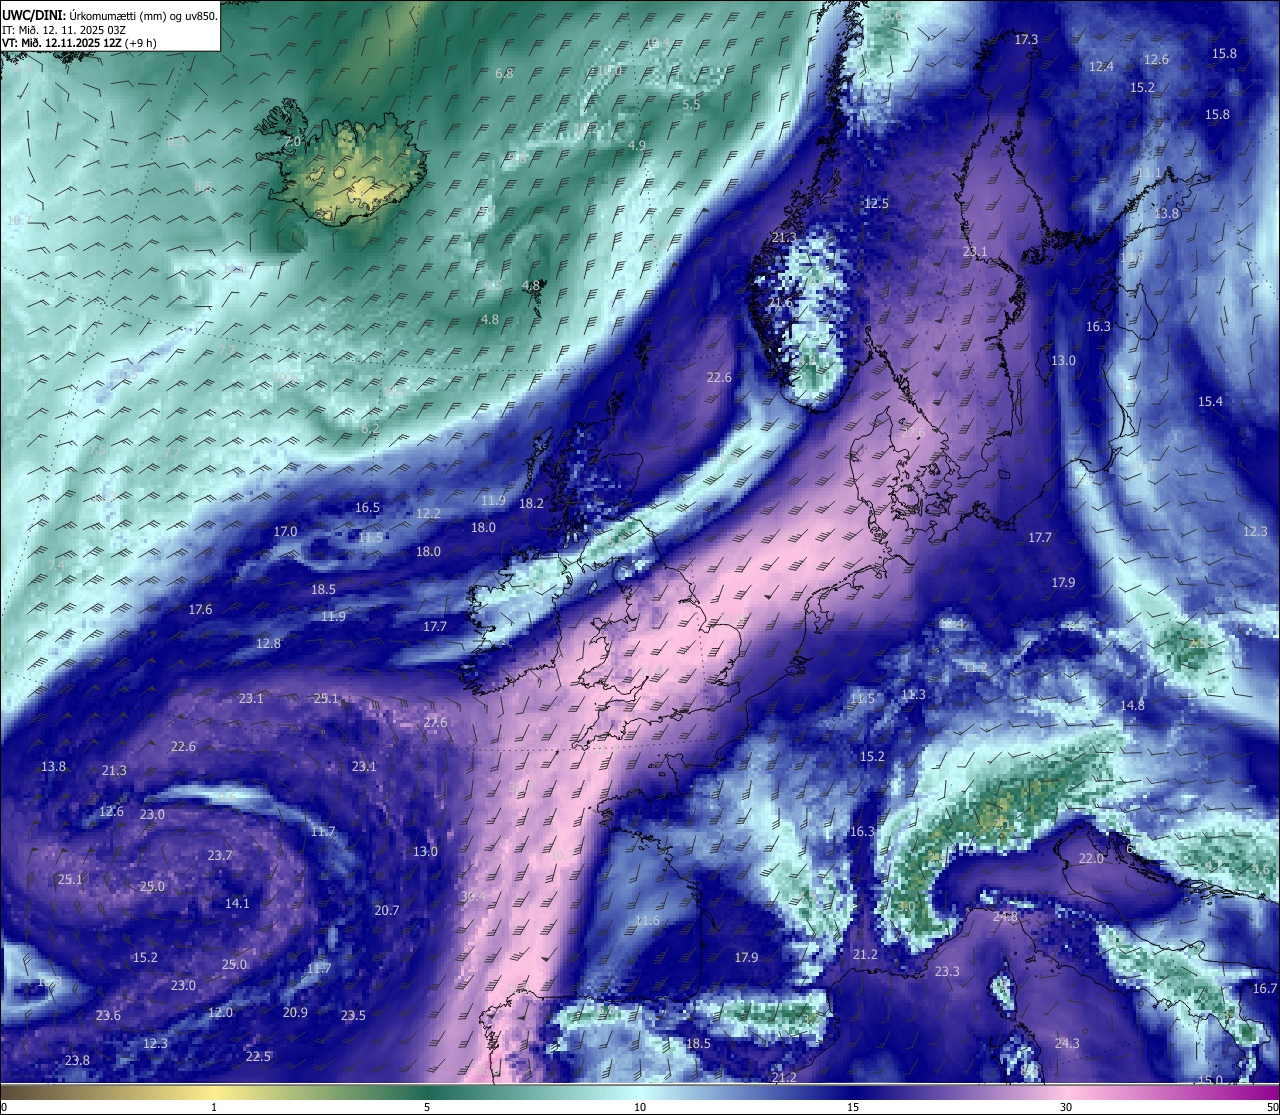Click the 16.5 value on the map

tap(368, 507)
